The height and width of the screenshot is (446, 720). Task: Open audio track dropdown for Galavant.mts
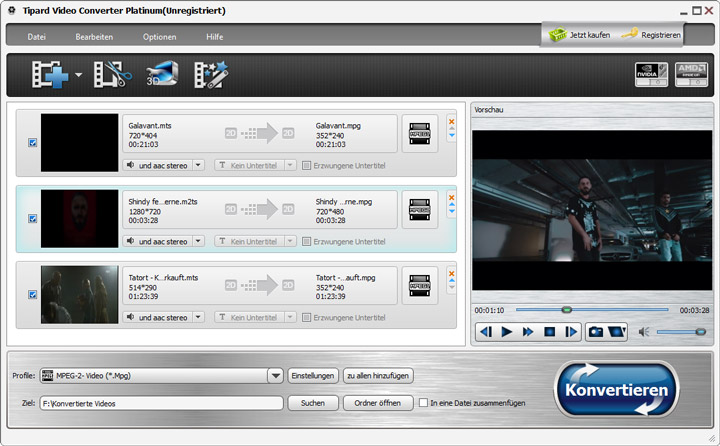pyautogui.click(x=198, y=165)
